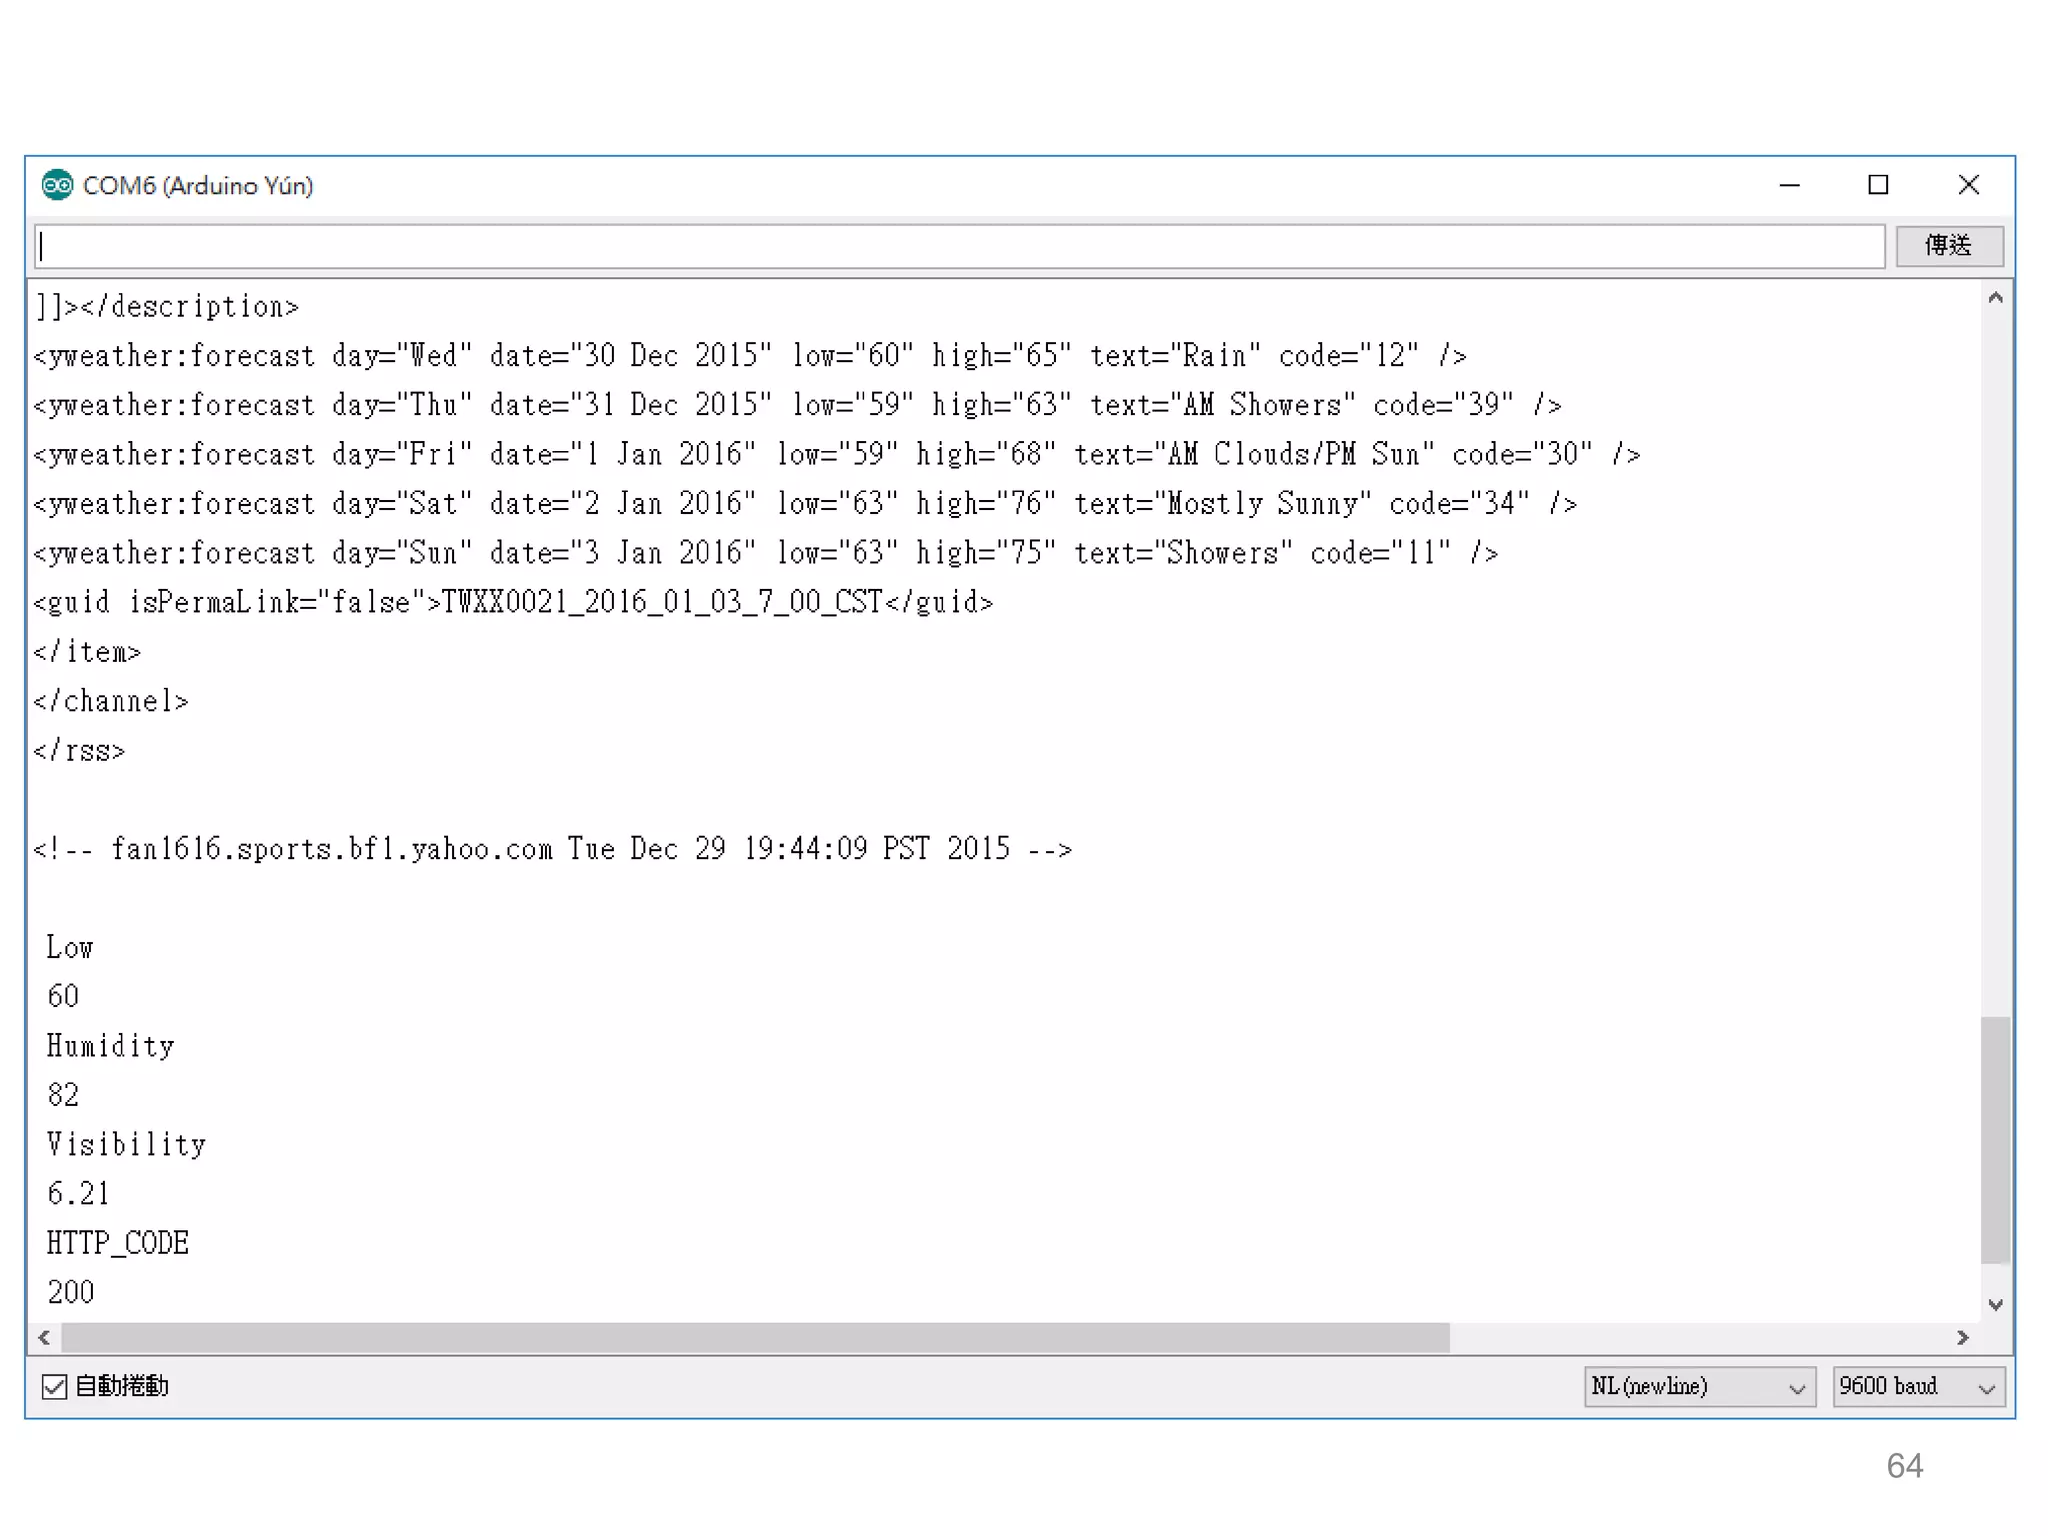Screen dimensions: 2048x1536
Task: Click the 傳送 send button
Action: pos(1949,246)
